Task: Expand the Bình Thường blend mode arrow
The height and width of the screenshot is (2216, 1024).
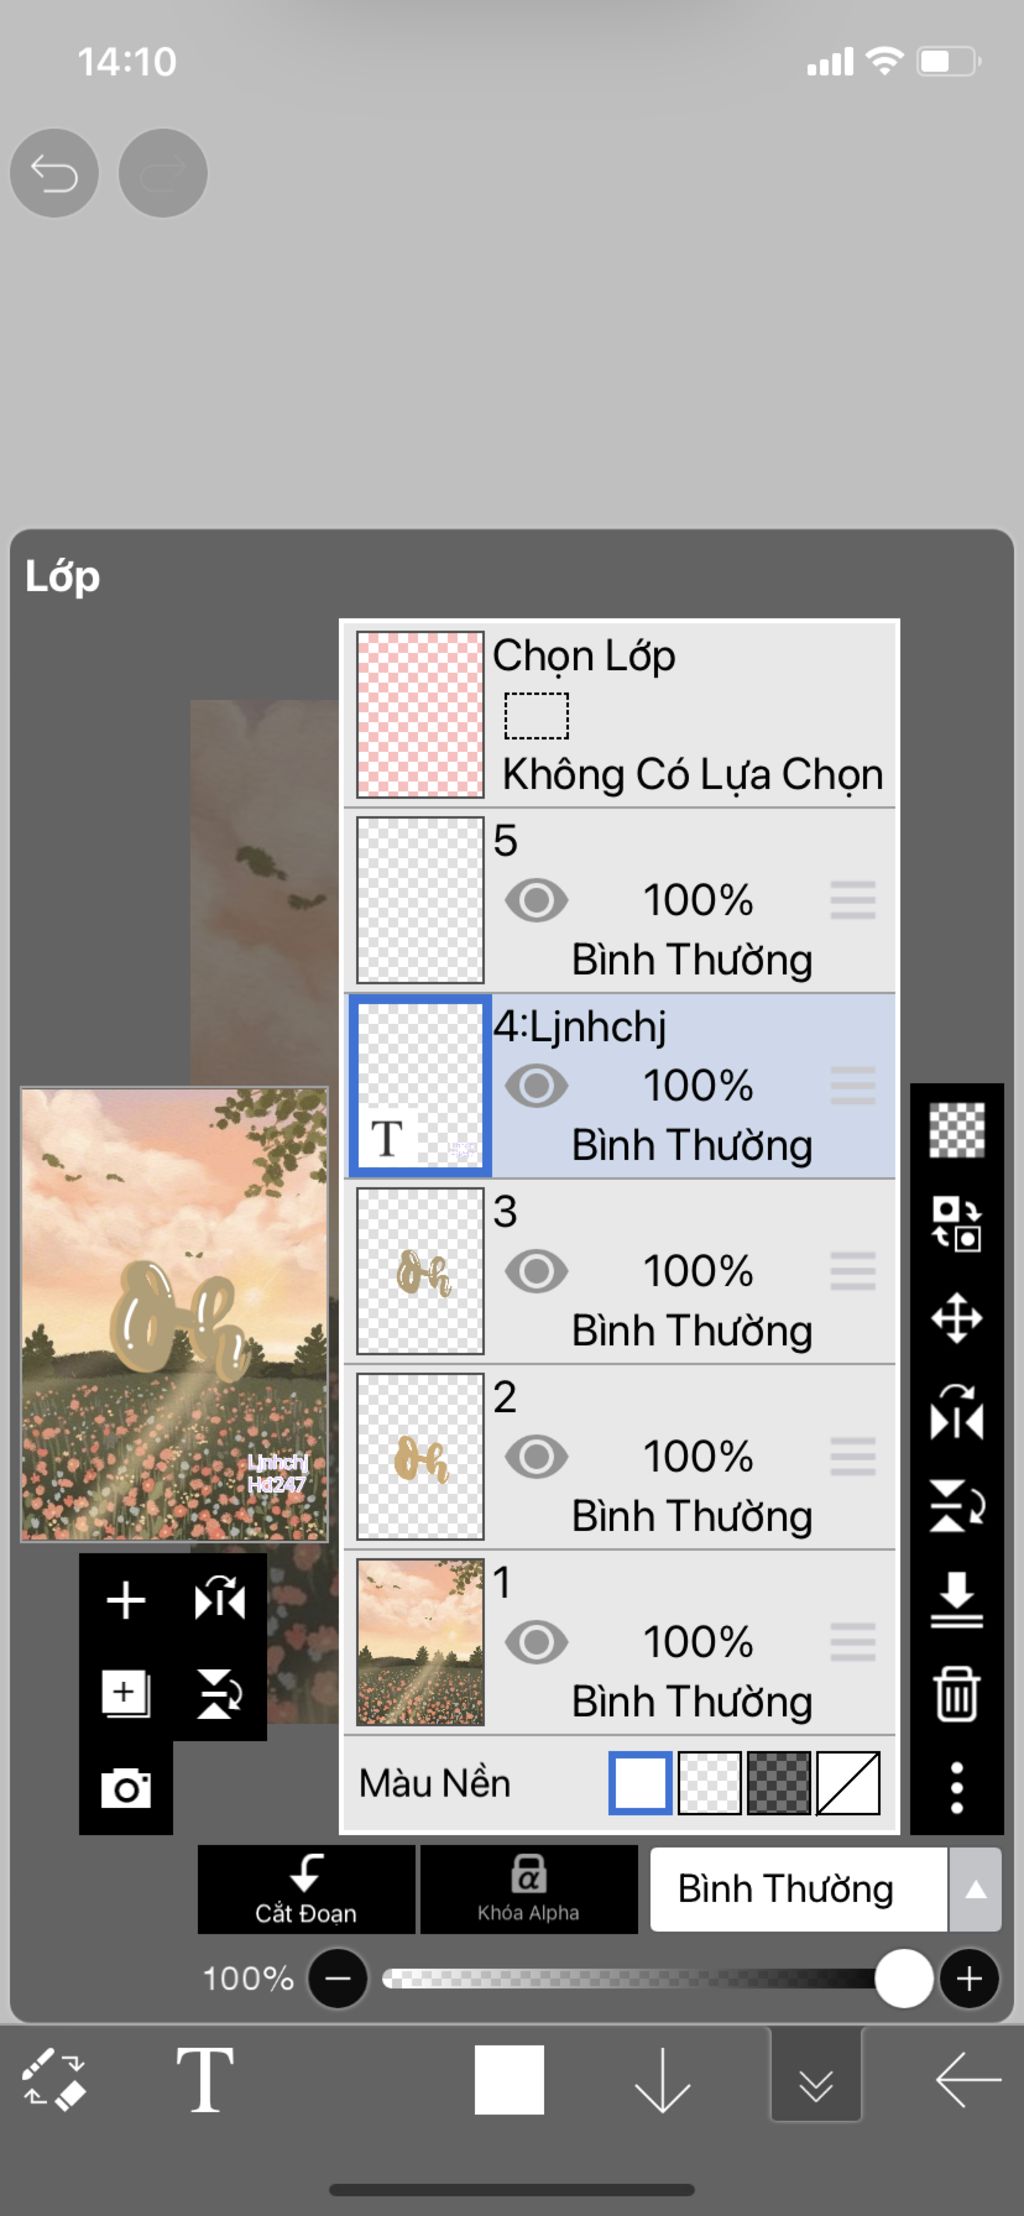Action: click(x=975, y=1889)
